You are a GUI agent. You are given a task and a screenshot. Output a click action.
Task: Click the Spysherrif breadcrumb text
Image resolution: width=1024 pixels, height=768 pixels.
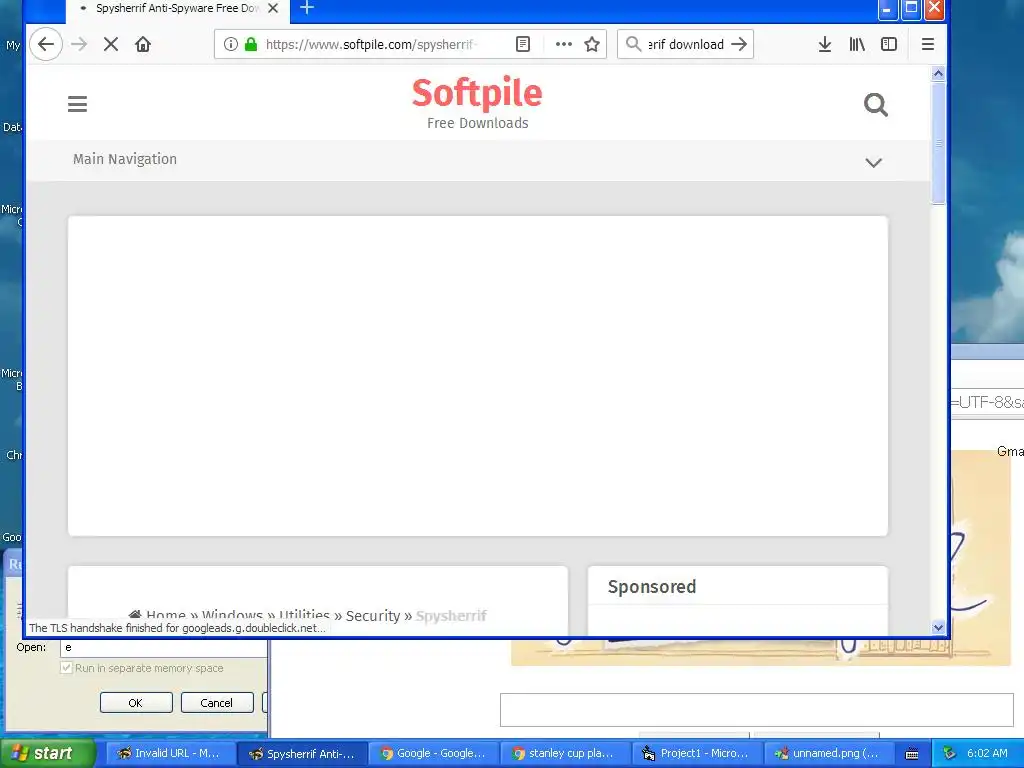click(451, 616)
